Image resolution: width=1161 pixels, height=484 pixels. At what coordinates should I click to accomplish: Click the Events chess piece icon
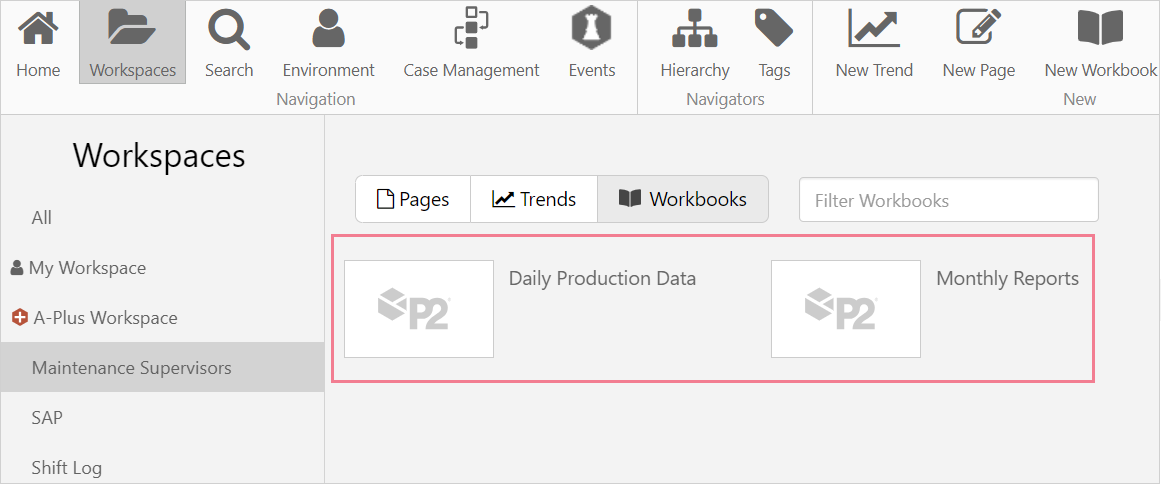[592, 28]
